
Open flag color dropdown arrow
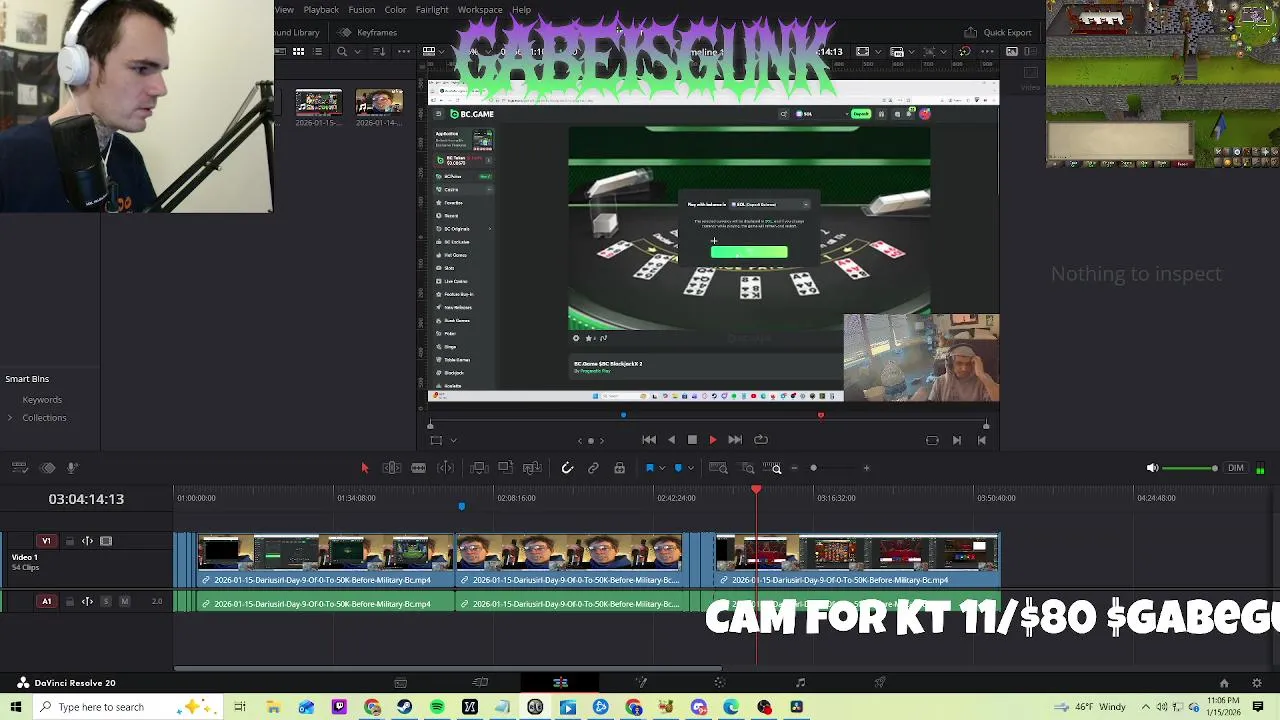[662, 468]
